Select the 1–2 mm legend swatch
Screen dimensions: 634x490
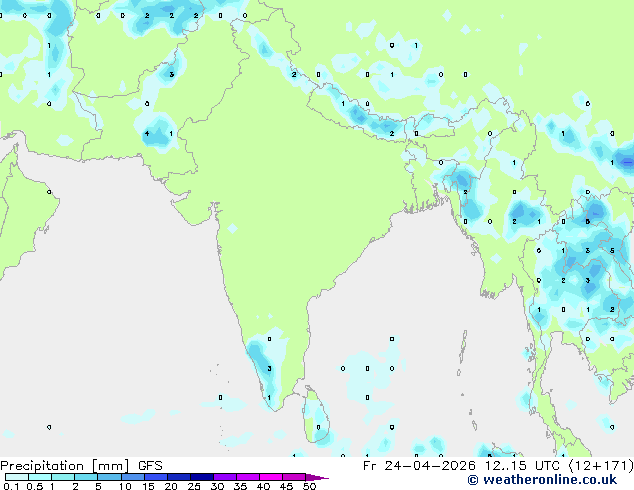click(63, 477)
